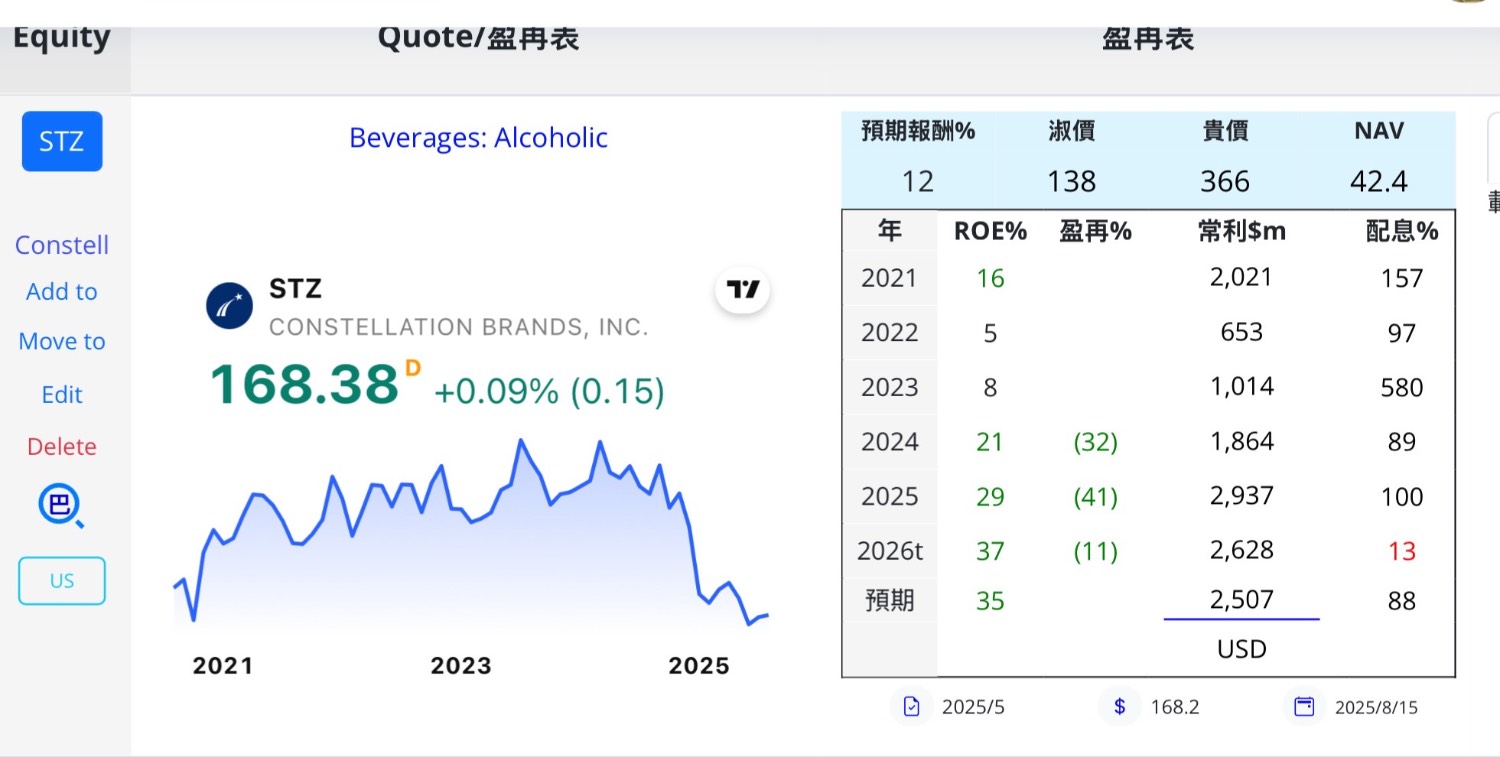Click the 2025 year row label
The image size is (1500, 757).
pyautogui.click(x=890, y=496)
